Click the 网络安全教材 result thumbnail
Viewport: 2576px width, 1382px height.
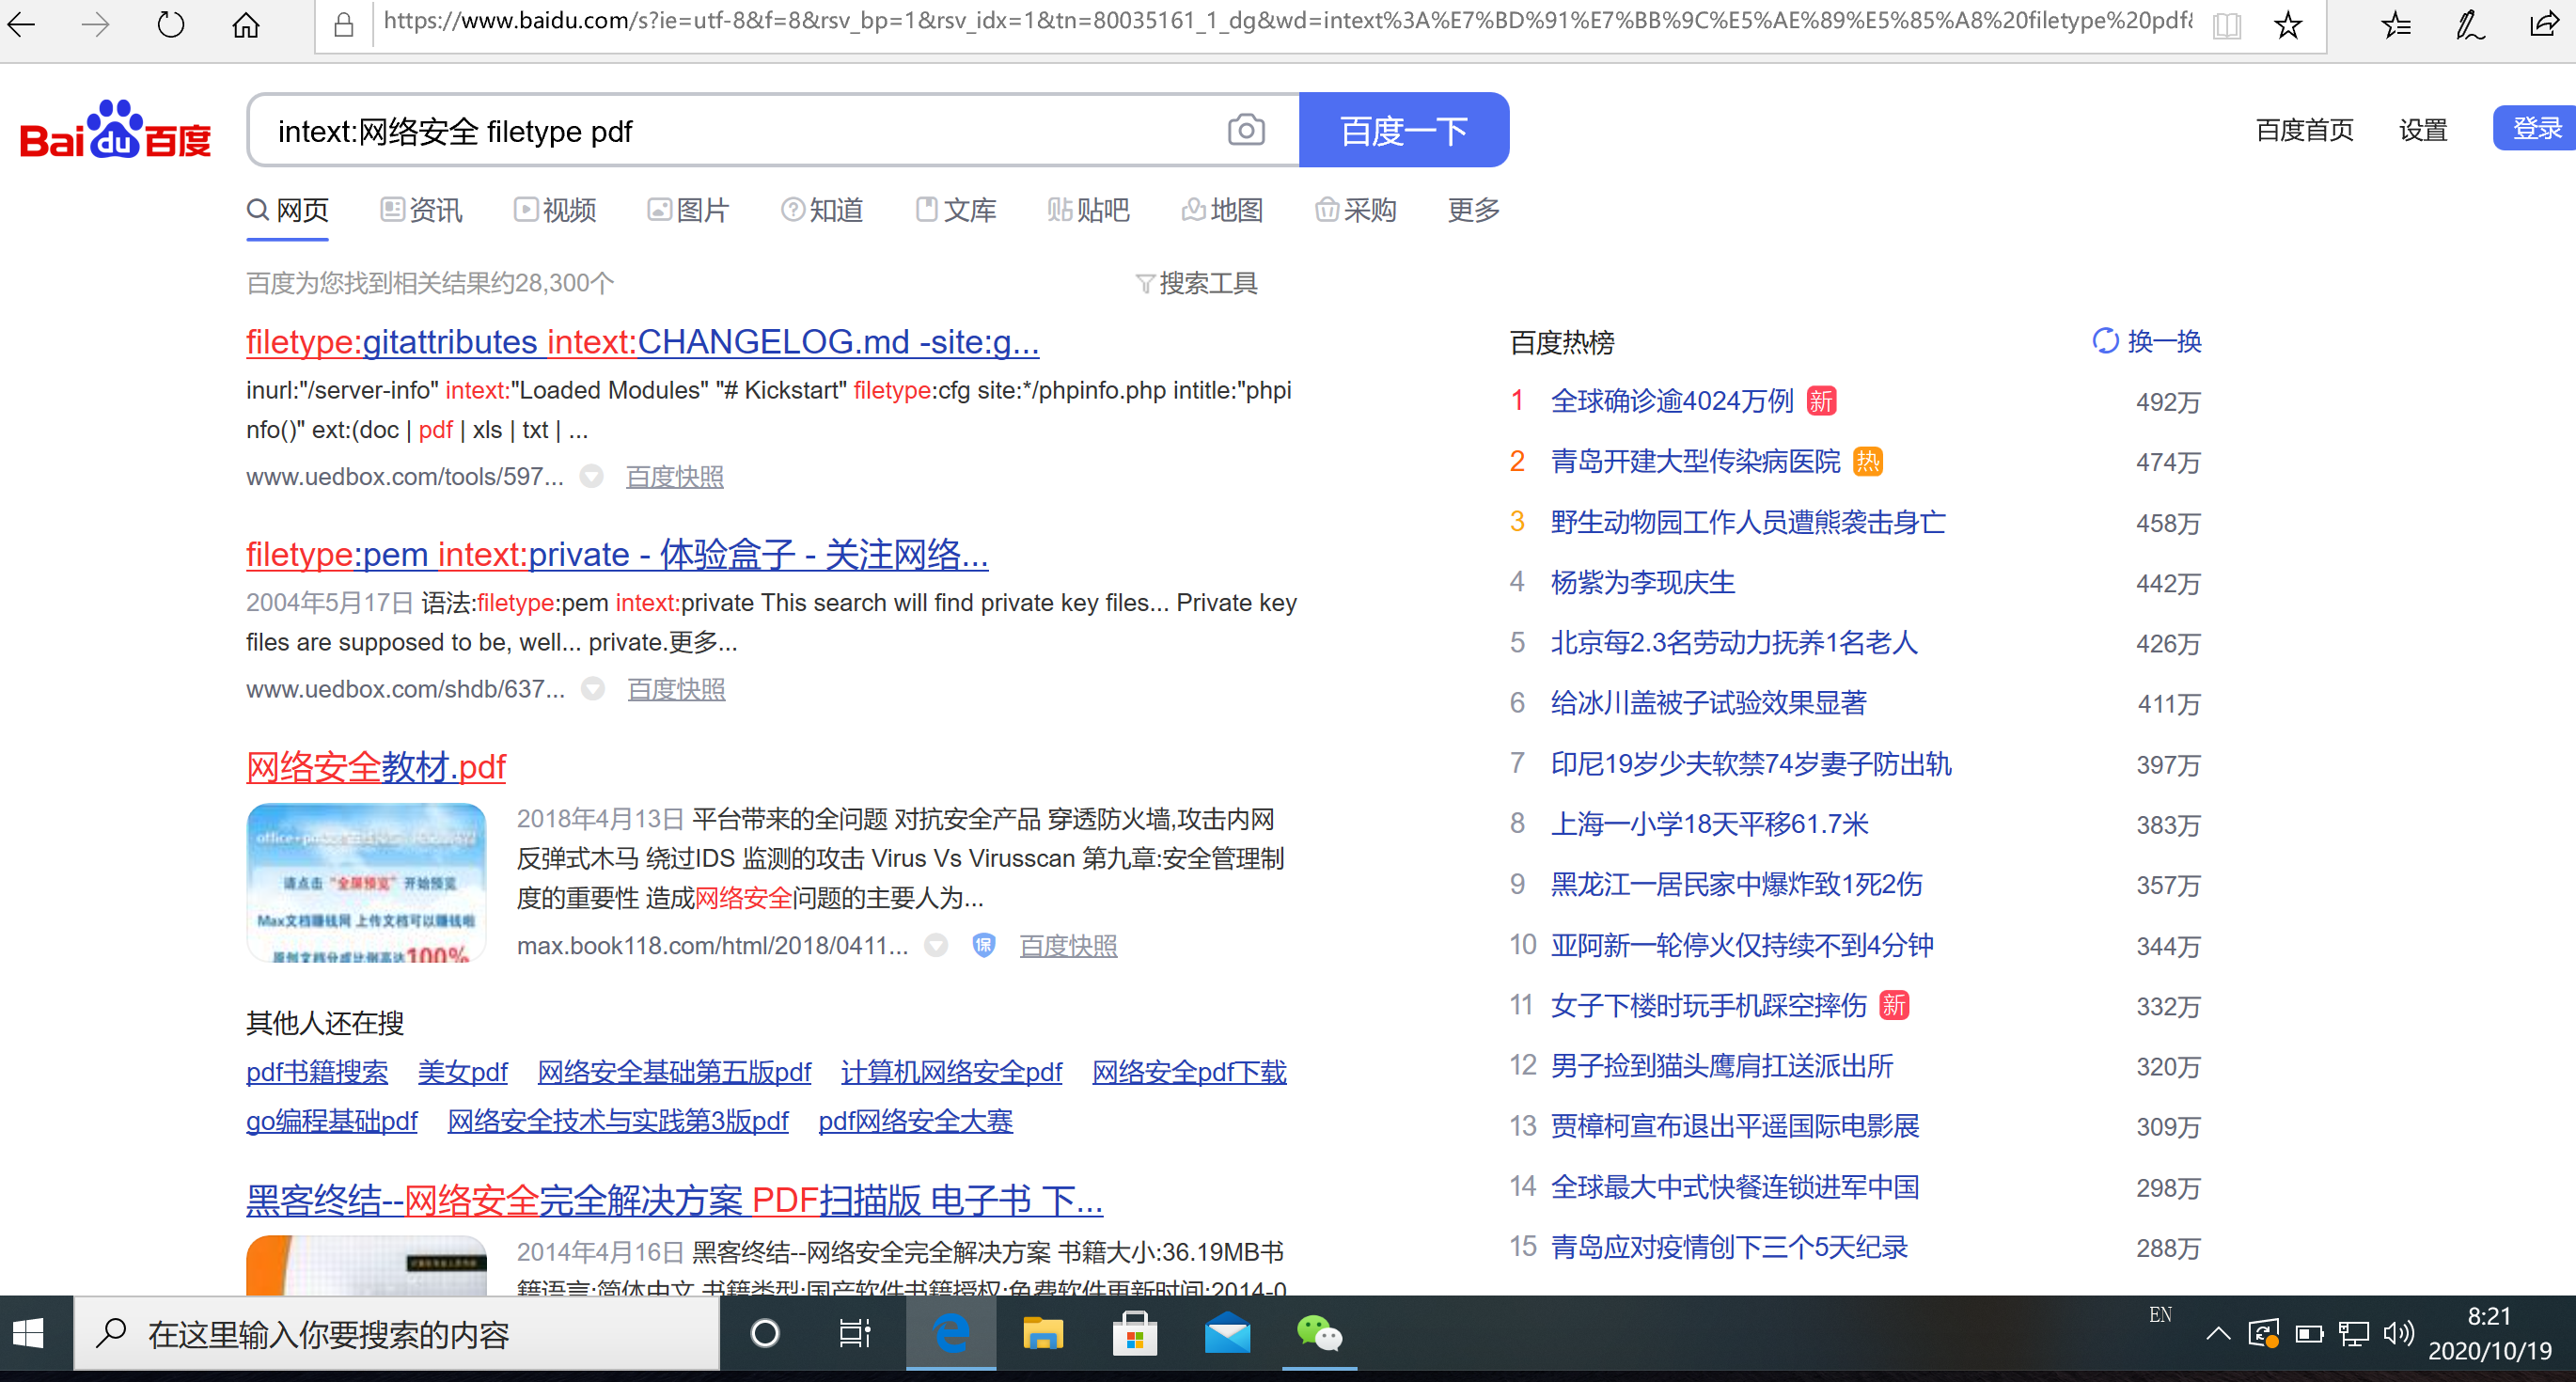coord(366,882)
